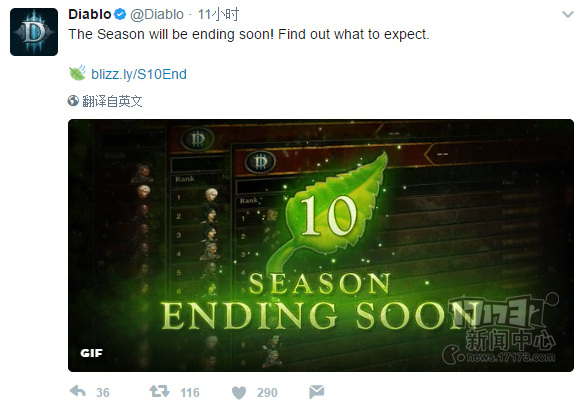The height and width of the screenshot is (409, 583).
Task: View the 36 replies count
Action: 103,393
